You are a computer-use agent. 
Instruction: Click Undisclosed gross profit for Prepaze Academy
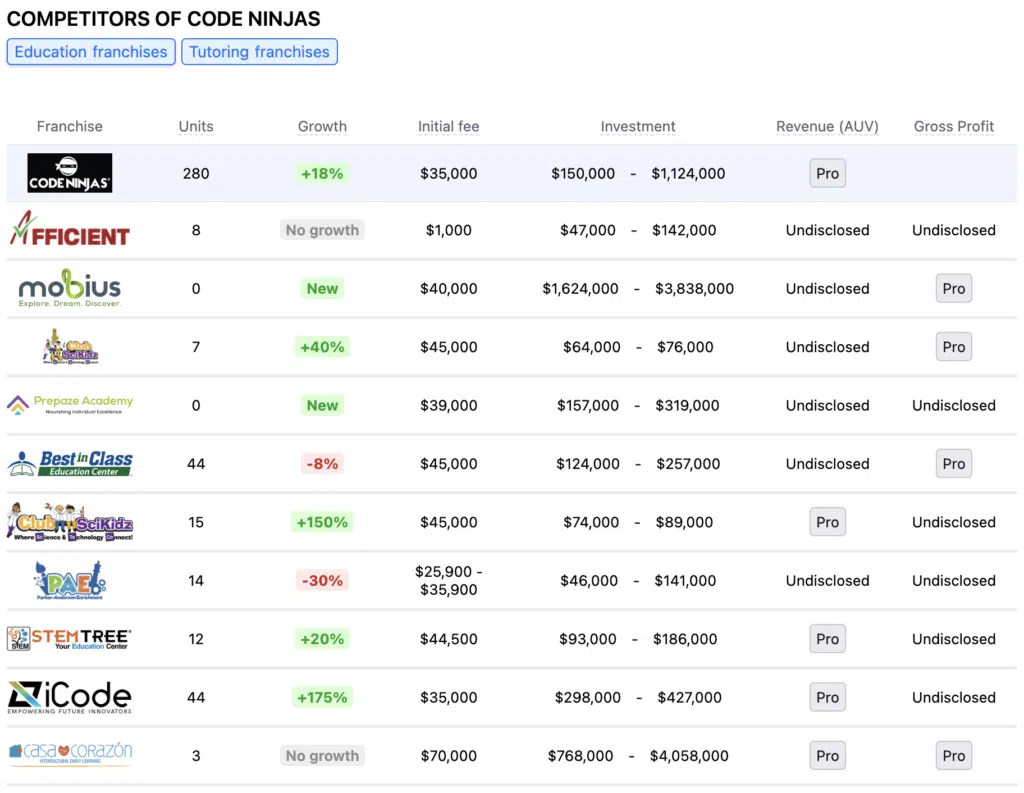pyautogui.click(x=953, y=405)
